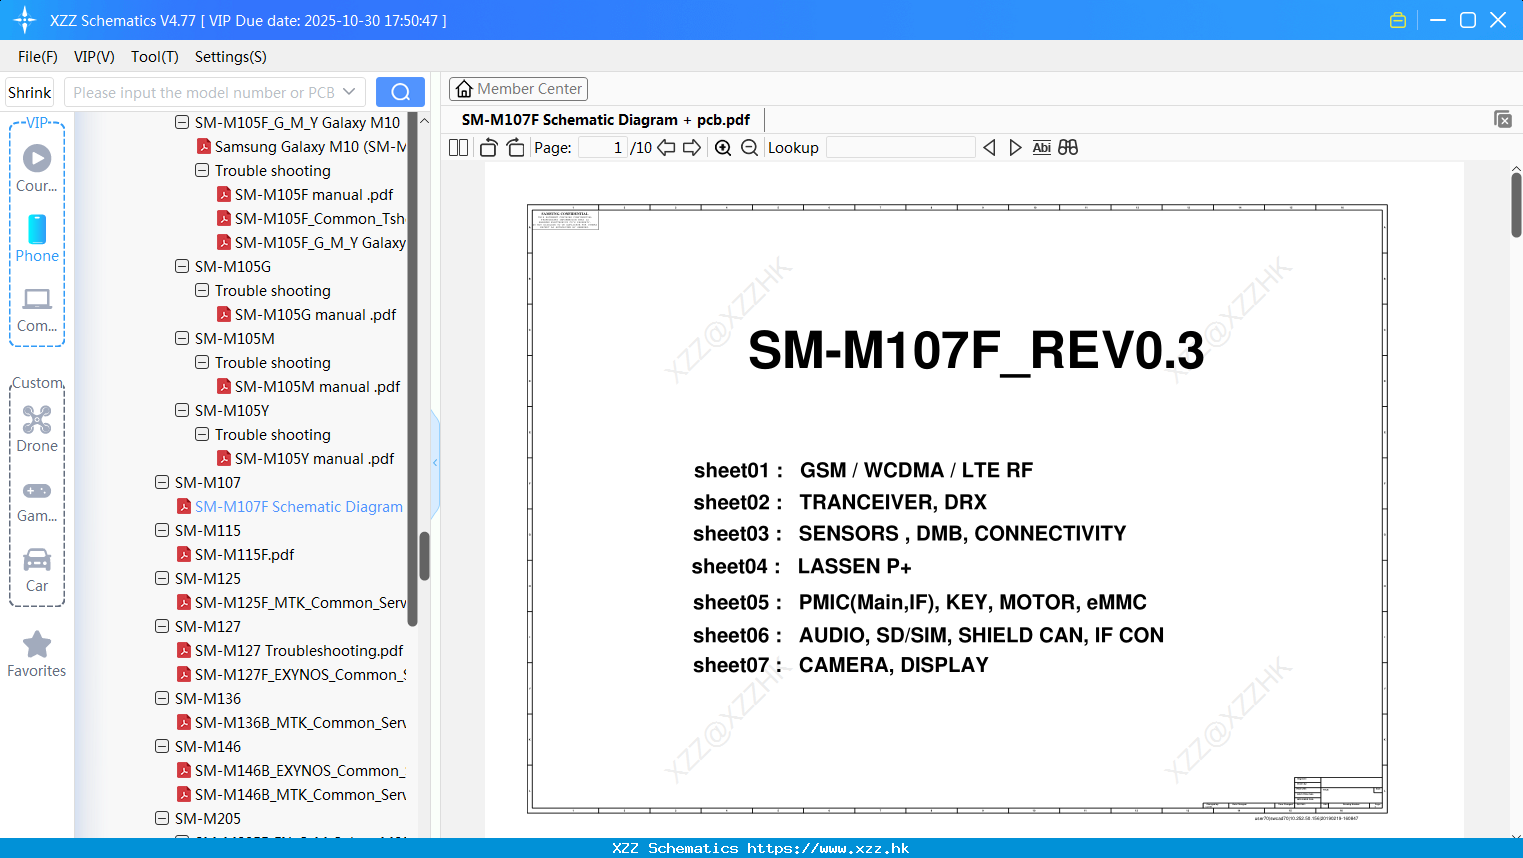Open the File(F) menu

pyautogui.click(x=38, y=57)
